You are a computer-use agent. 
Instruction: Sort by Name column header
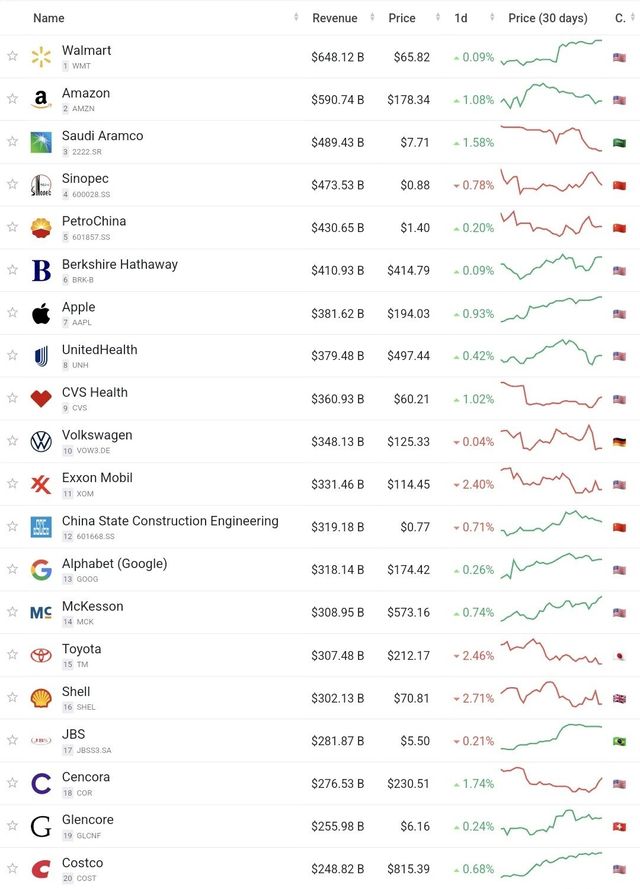pyautogui.click(x=49, y=18)
